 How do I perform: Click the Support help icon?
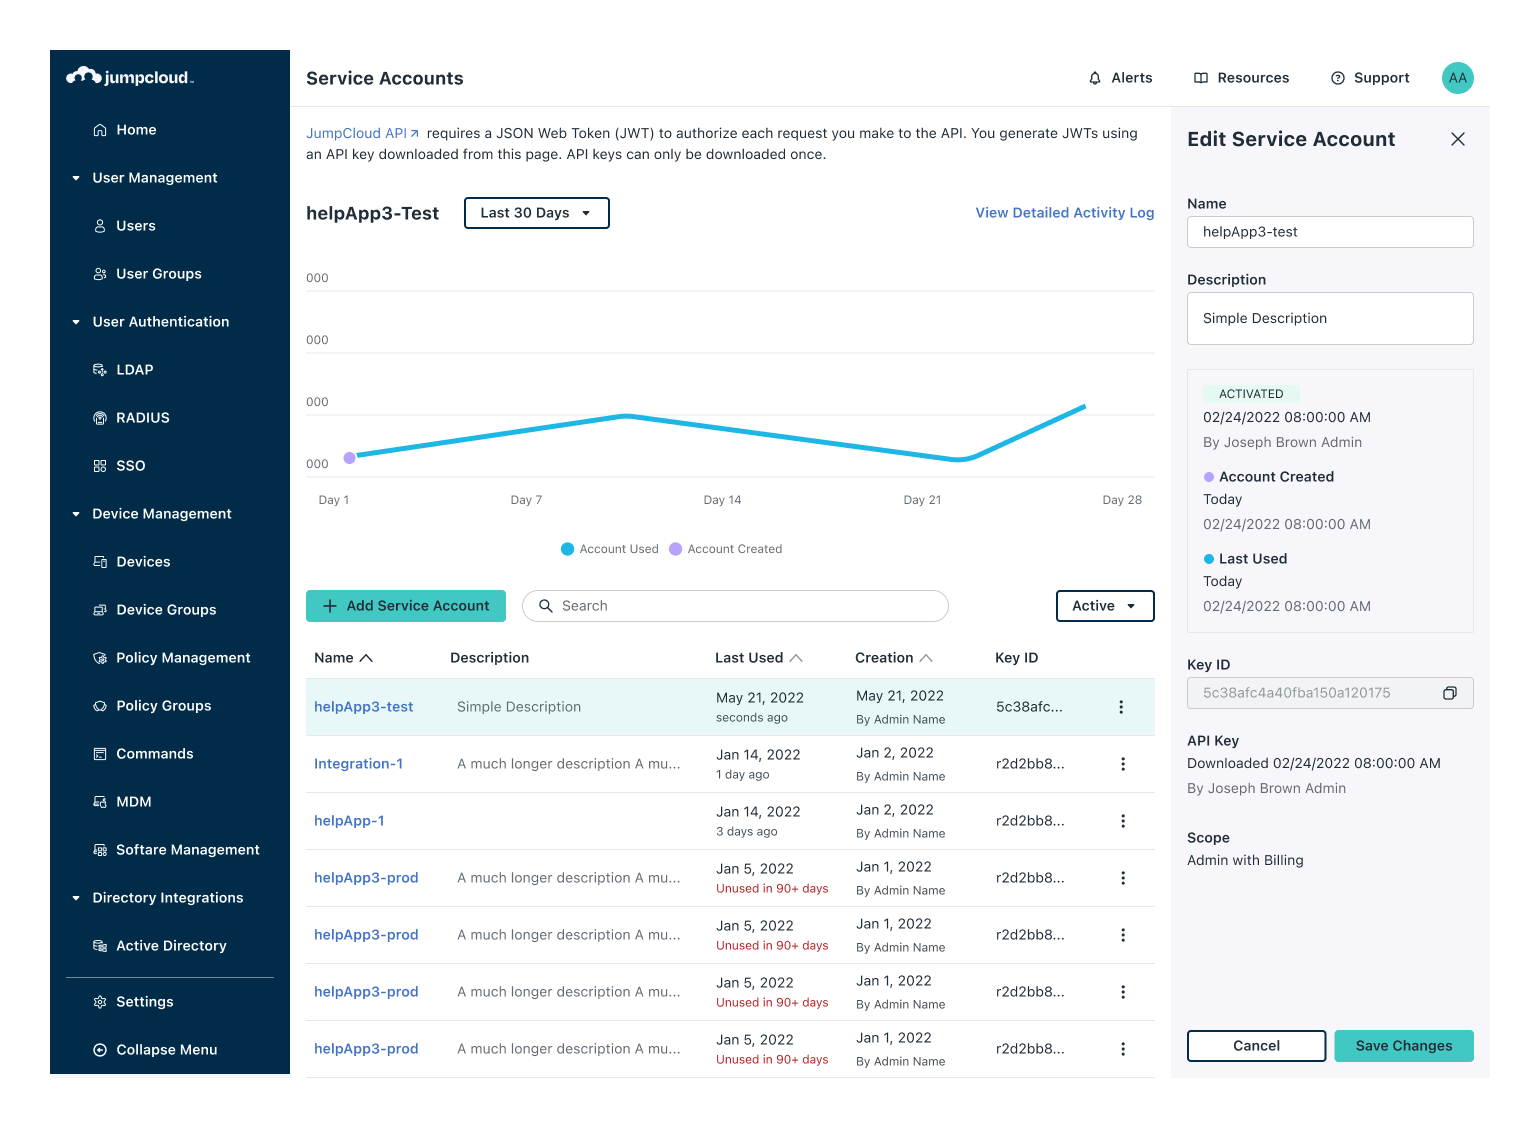[x=1337, y=78]
